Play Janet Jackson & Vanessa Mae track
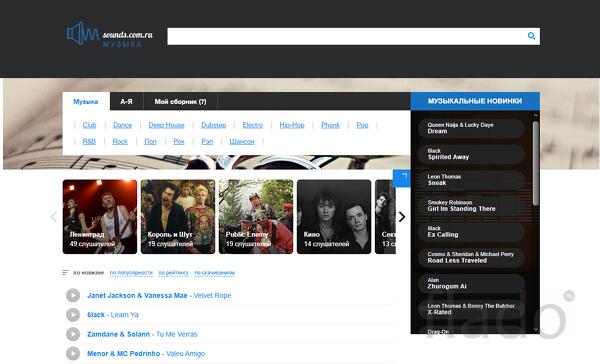 tap(73, 295)
